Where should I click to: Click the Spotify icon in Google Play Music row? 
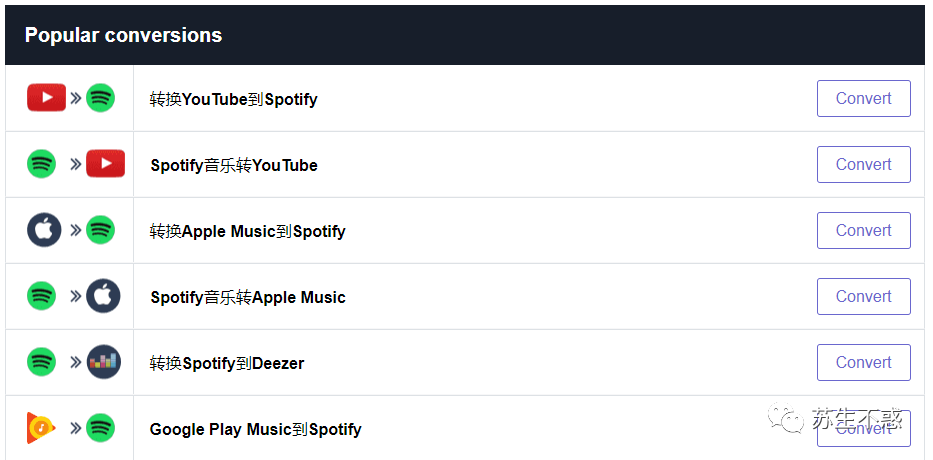[x=100, y=428]
